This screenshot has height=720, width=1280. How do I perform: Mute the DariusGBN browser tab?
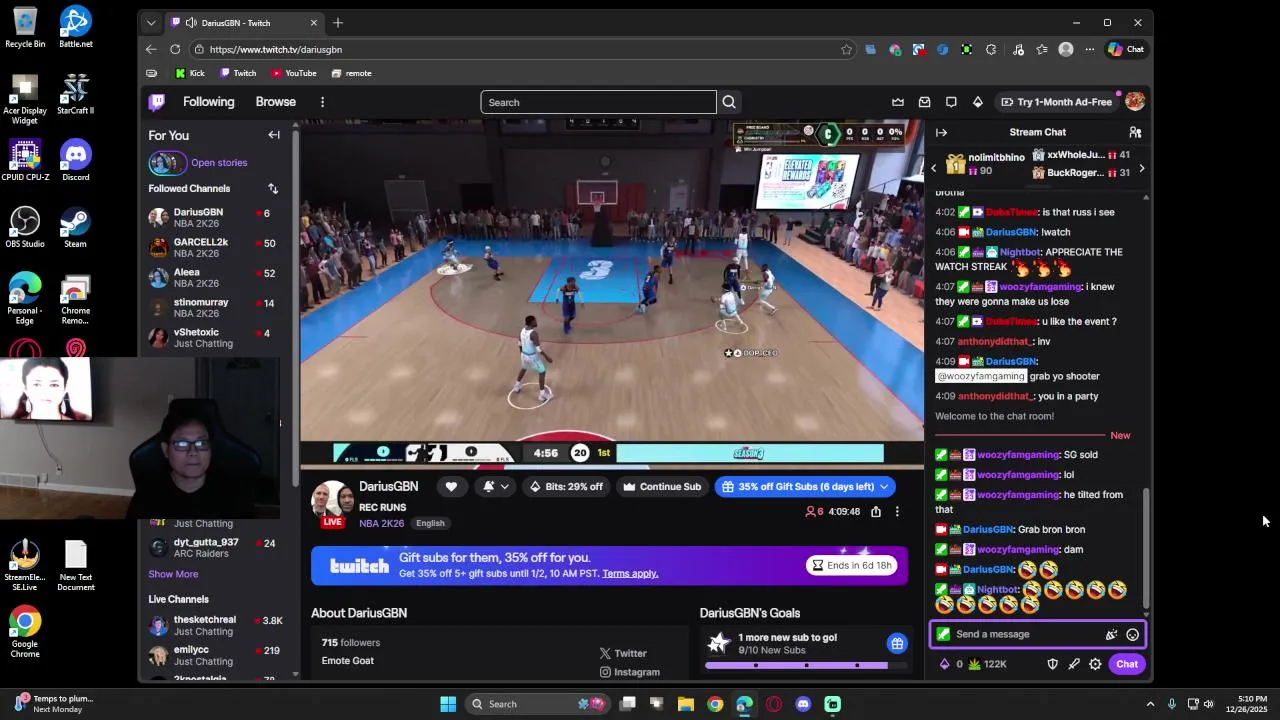(191, 23)
